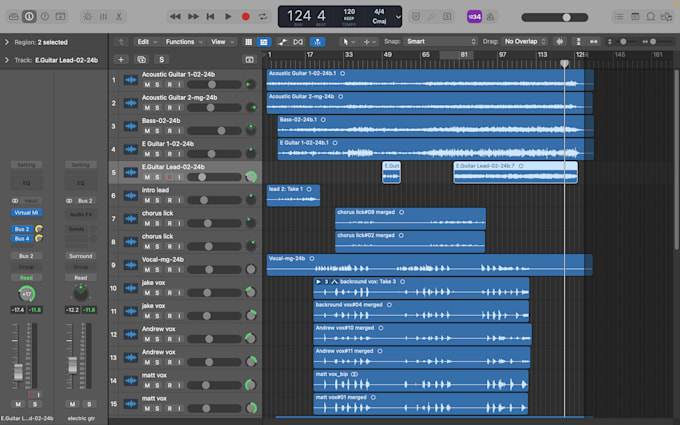Screen dimensions: 680x425
Task: Add a new track with plus button
Action: pos(121,59)
